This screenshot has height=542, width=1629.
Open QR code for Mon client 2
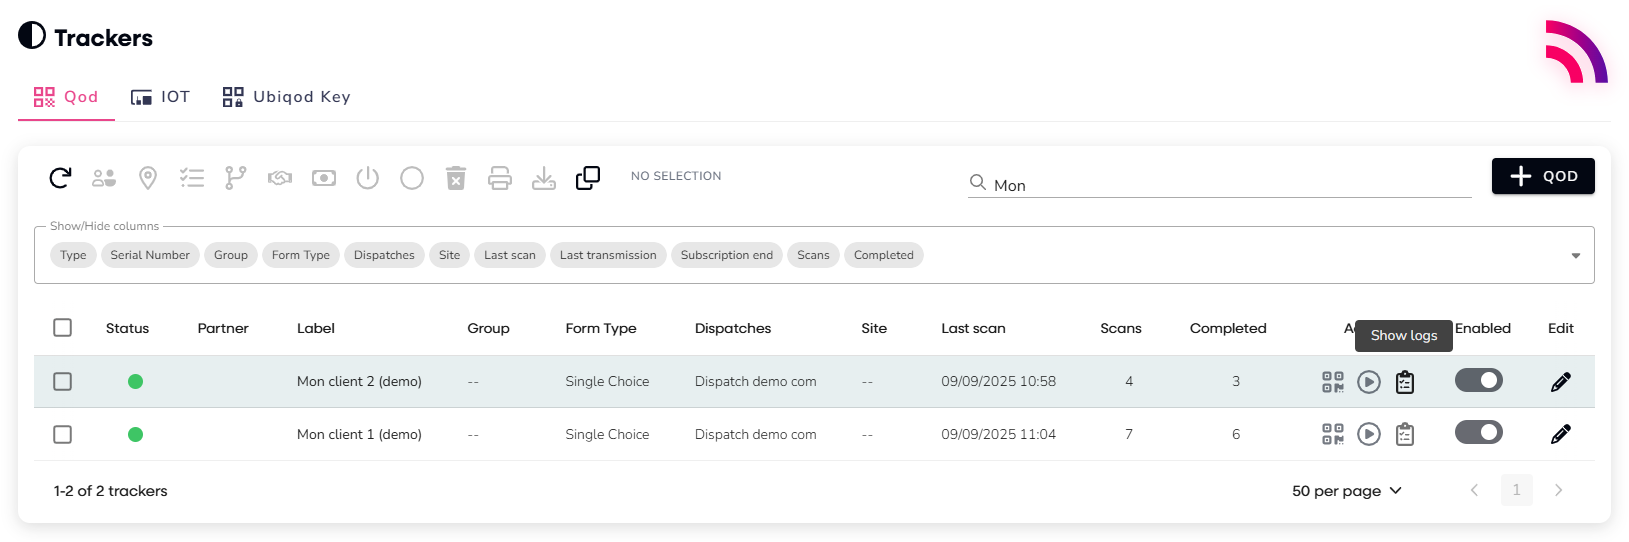point(1332,382)
